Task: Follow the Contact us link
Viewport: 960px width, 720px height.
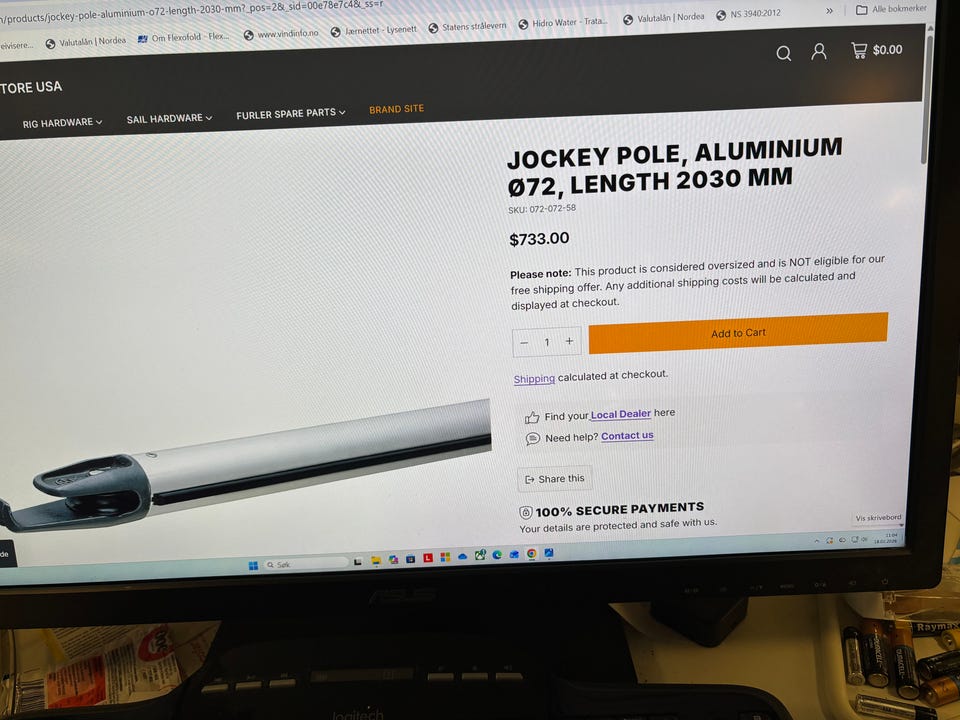Action: [x=627, y=436]
